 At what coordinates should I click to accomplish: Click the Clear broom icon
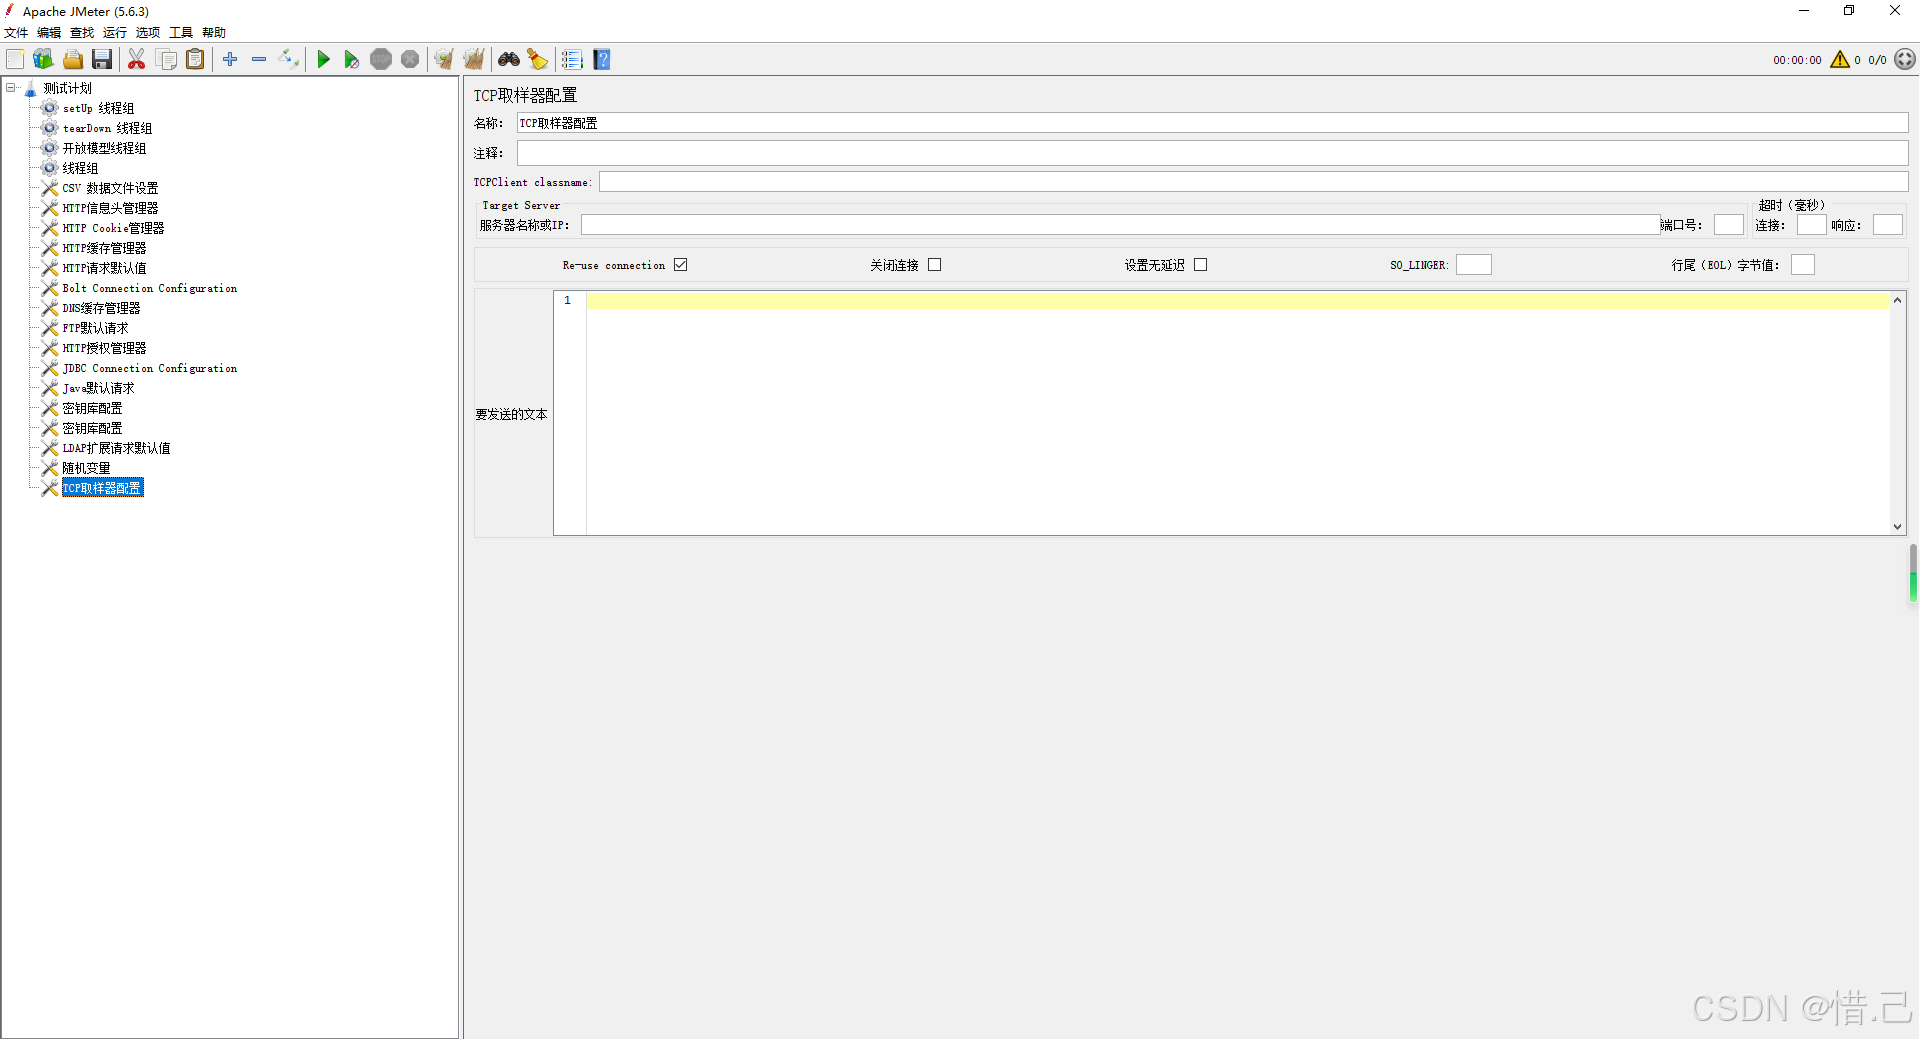tap(444, 60)
